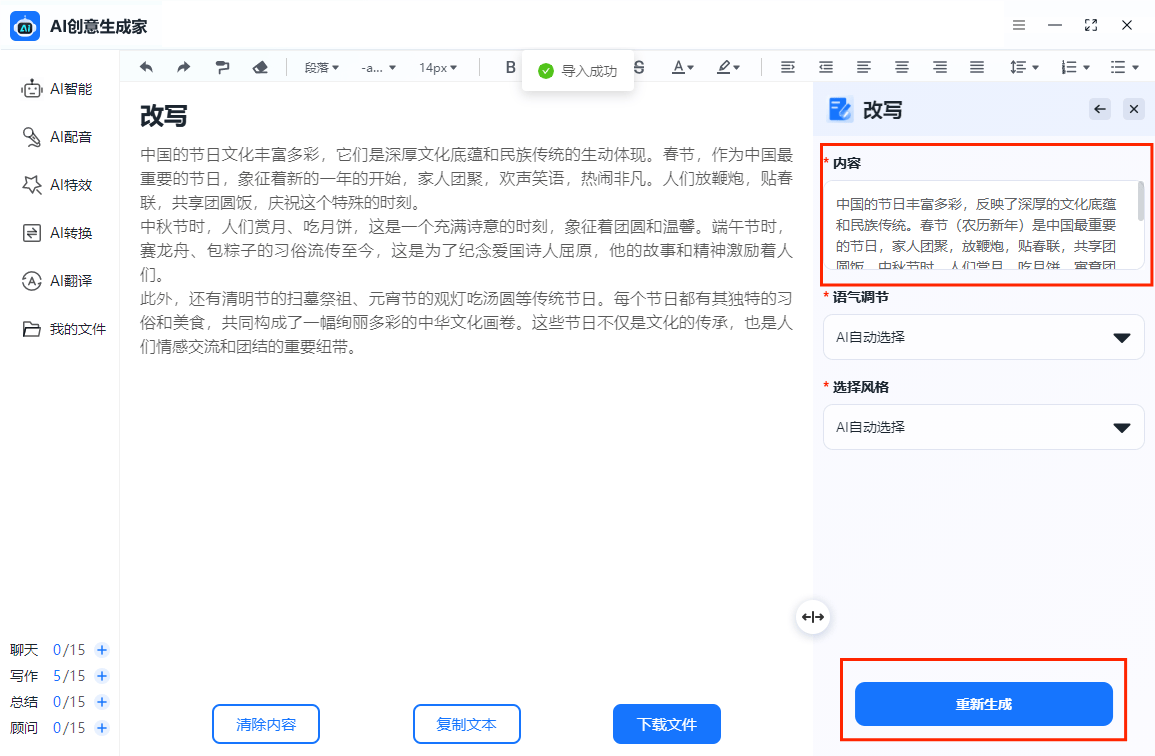Open 我的文件 from the sidebar
Viewport: 1155px width, 756px height.
(60, 328)
